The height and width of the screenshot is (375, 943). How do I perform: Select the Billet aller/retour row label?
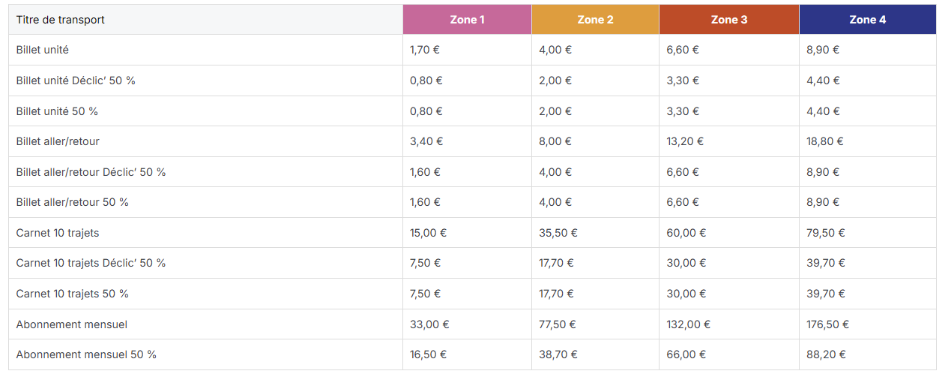coord(58,141)
